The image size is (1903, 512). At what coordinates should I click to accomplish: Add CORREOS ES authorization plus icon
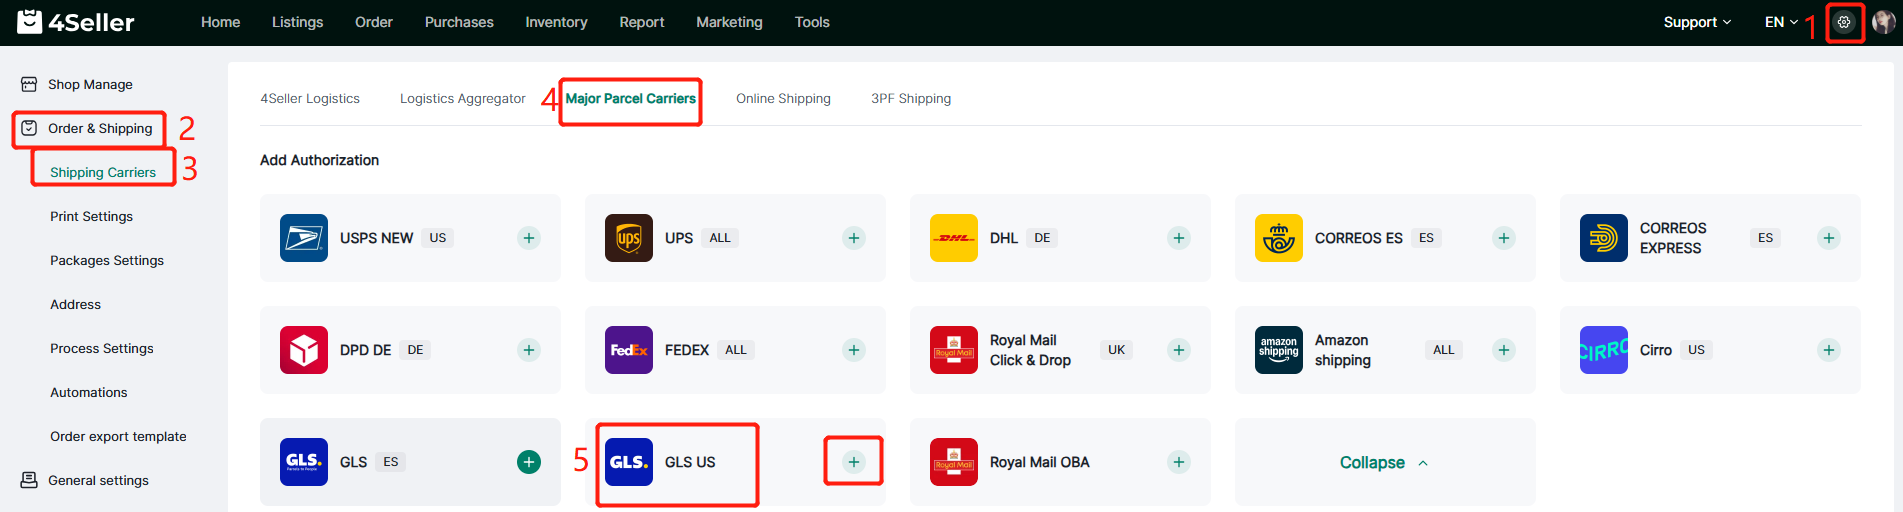1504,238
